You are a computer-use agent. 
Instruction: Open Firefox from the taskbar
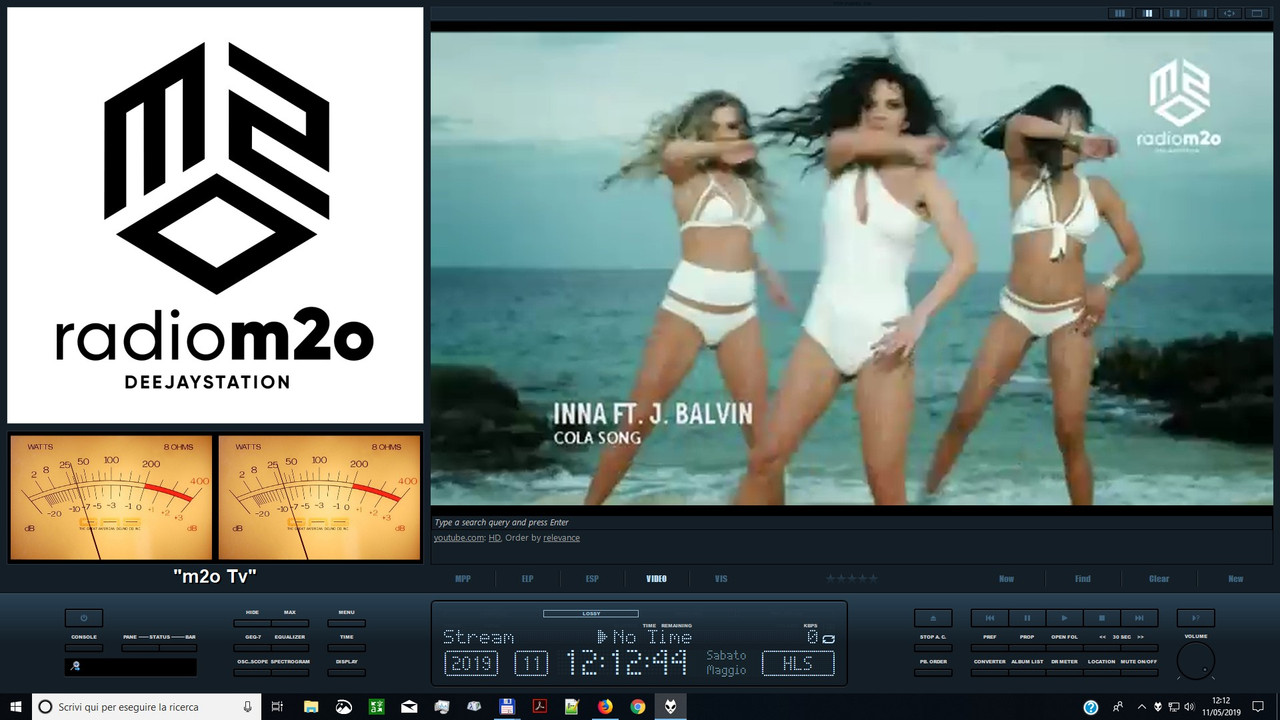pos(605,706)
